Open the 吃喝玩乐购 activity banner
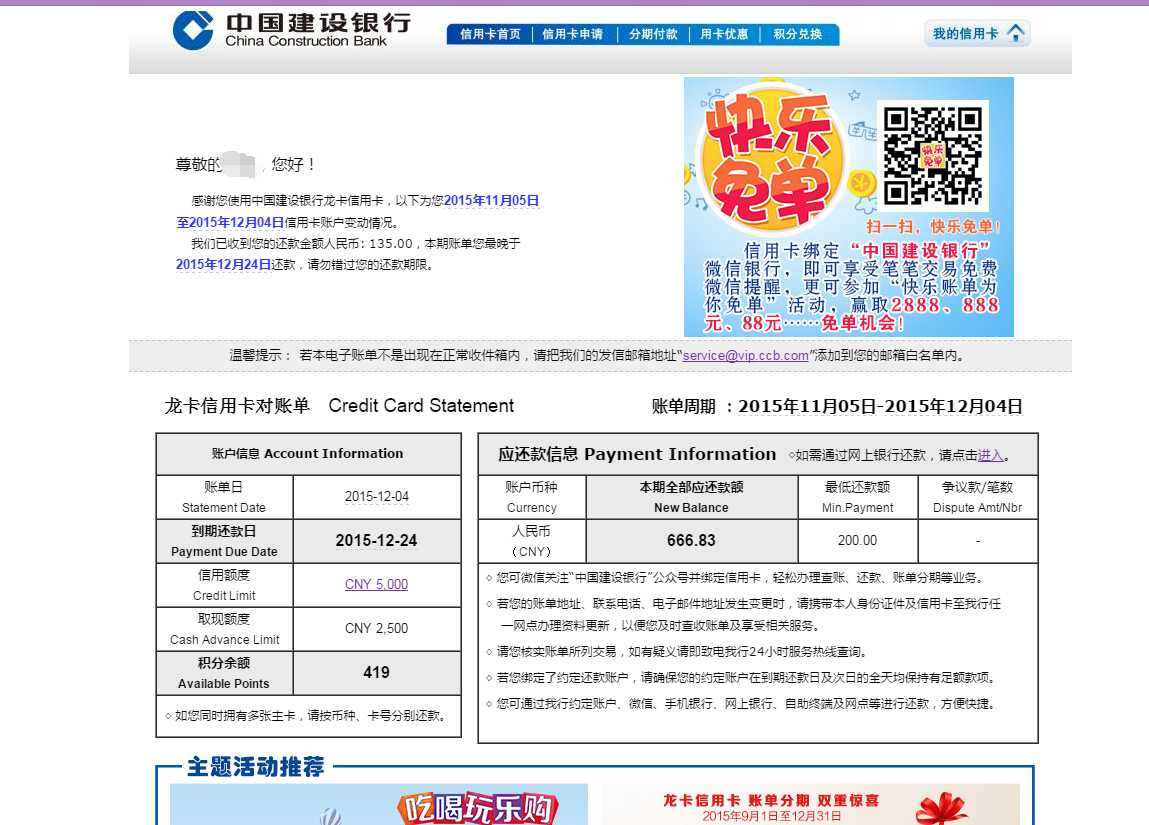The height and width of the screenshot is (825, 1149). tap(379, 804)
